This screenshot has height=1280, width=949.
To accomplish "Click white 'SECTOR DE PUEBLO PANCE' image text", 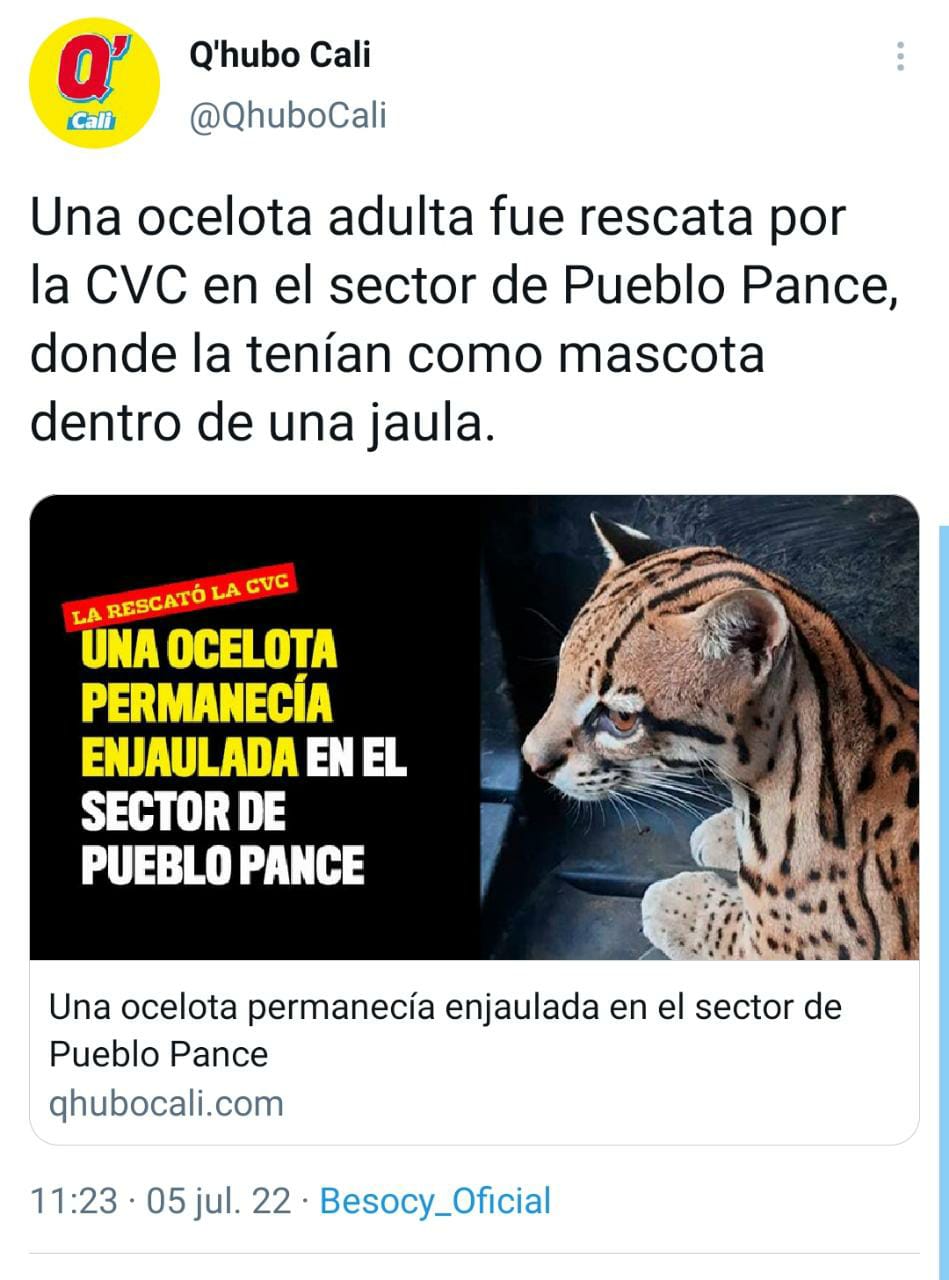I will coord(222,837).
